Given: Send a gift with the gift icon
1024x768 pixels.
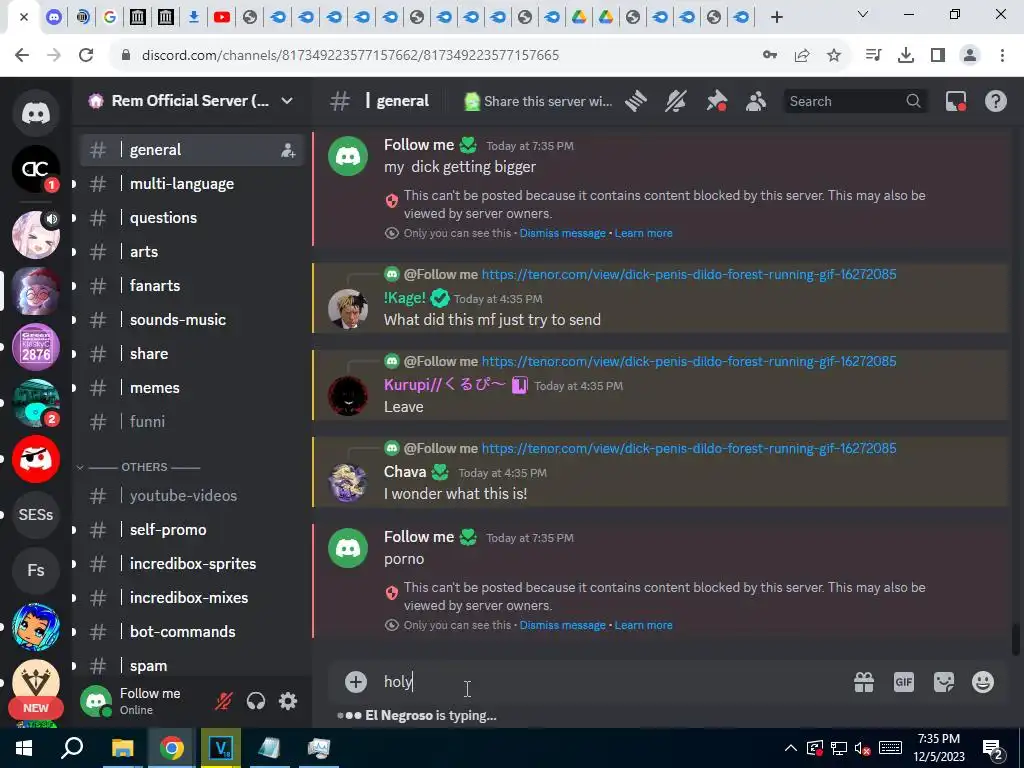Looking at the screenshot, I should [x=864, y=682].
